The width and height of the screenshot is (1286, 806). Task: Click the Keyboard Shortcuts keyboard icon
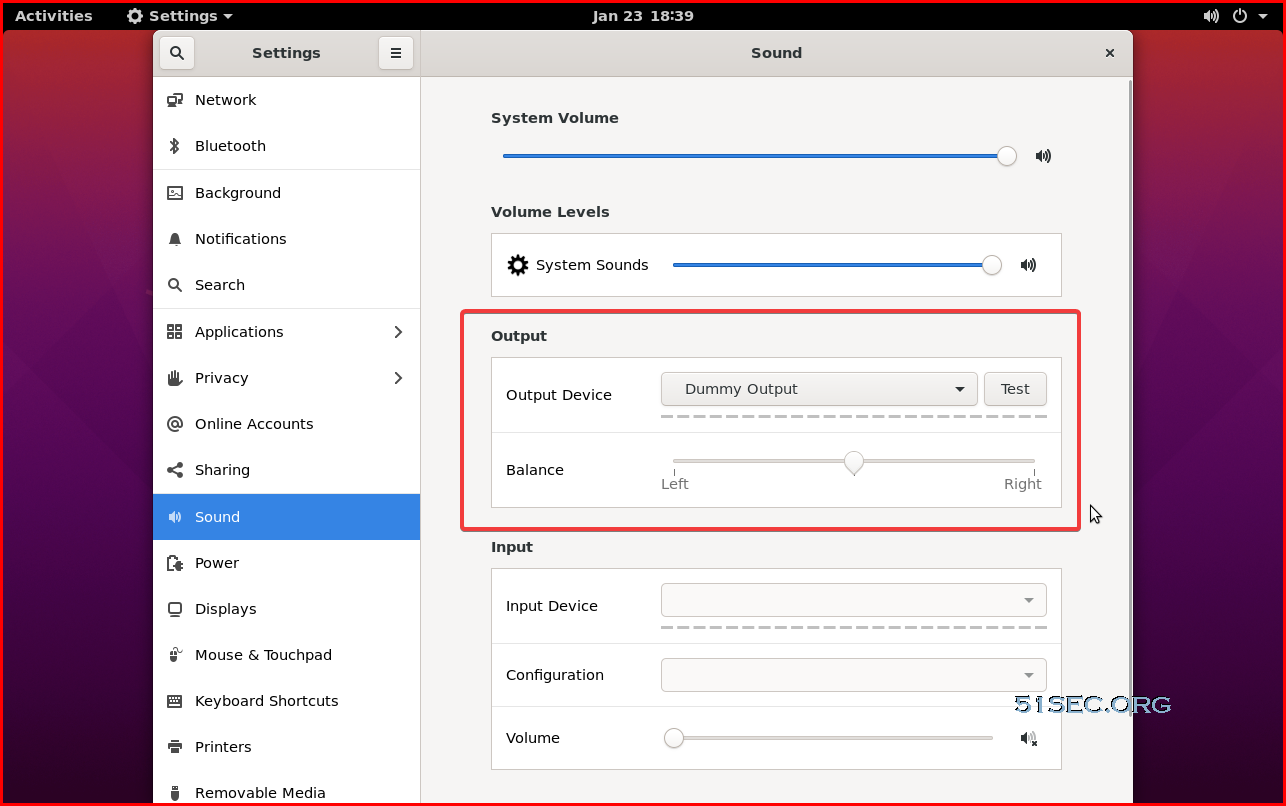[175, 701]
